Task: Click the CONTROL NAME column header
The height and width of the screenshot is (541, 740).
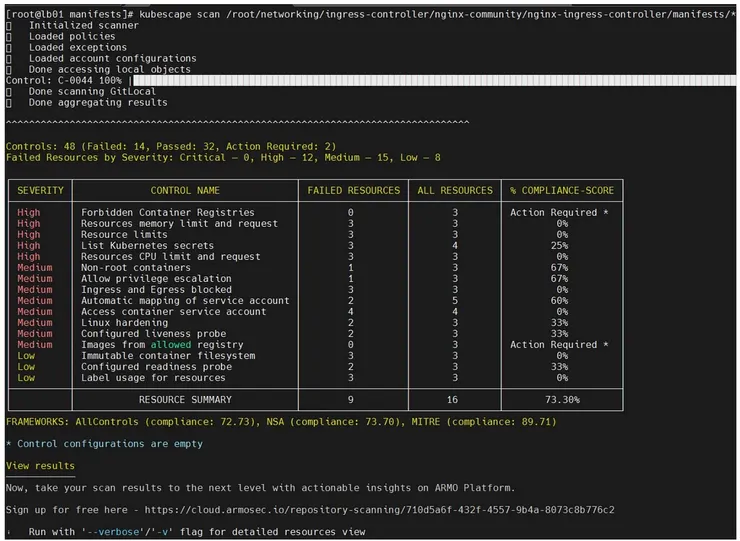Action: [185, 190]
